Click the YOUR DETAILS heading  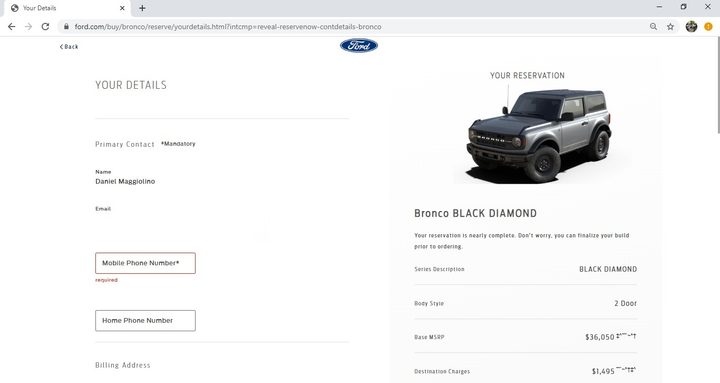pos(131,85)
